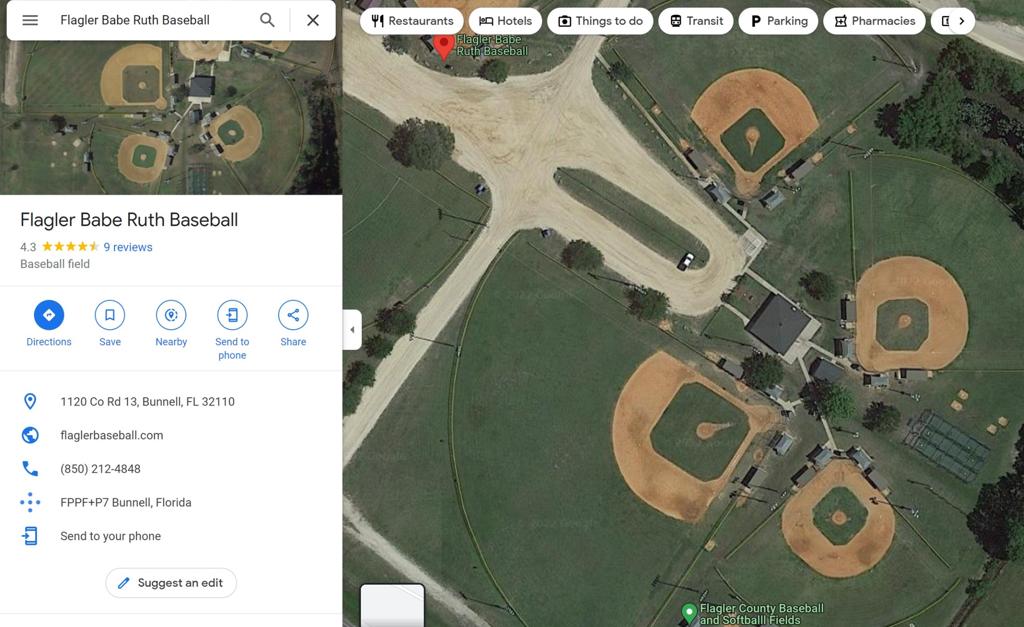Select the Things to do chip

[600, 21]
